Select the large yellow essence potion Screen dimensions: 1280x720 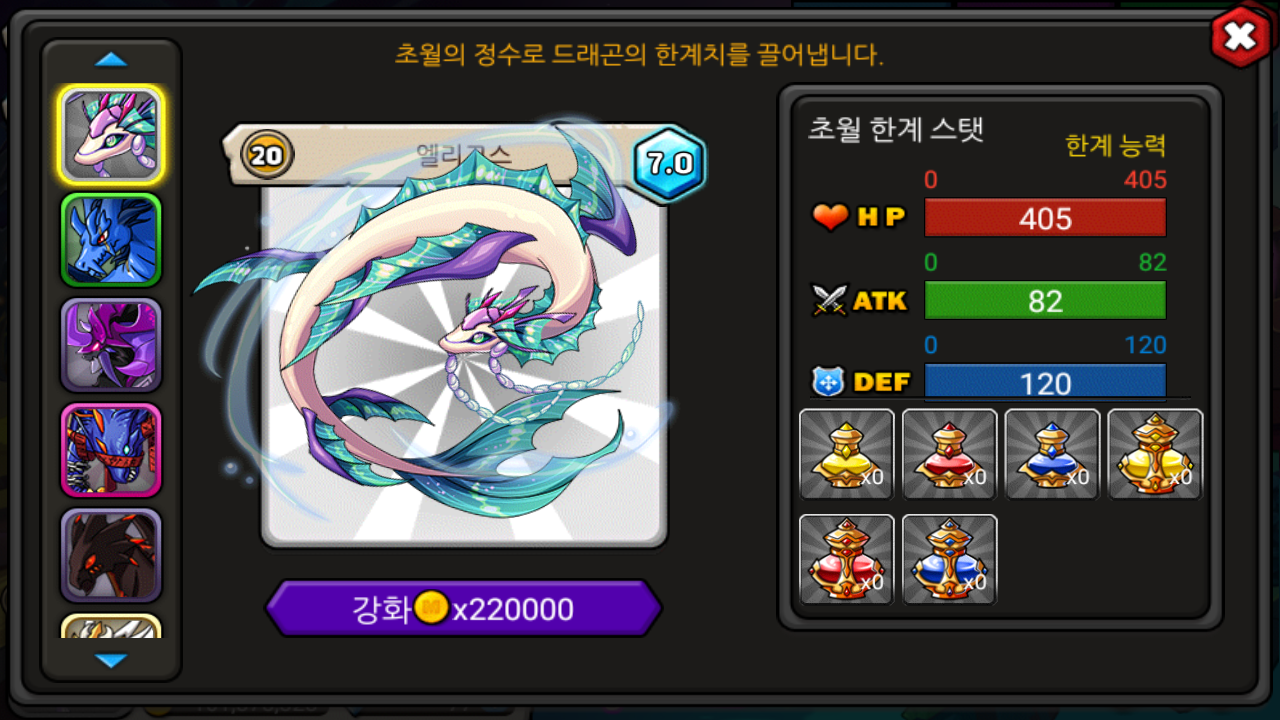coord(1155,454)
